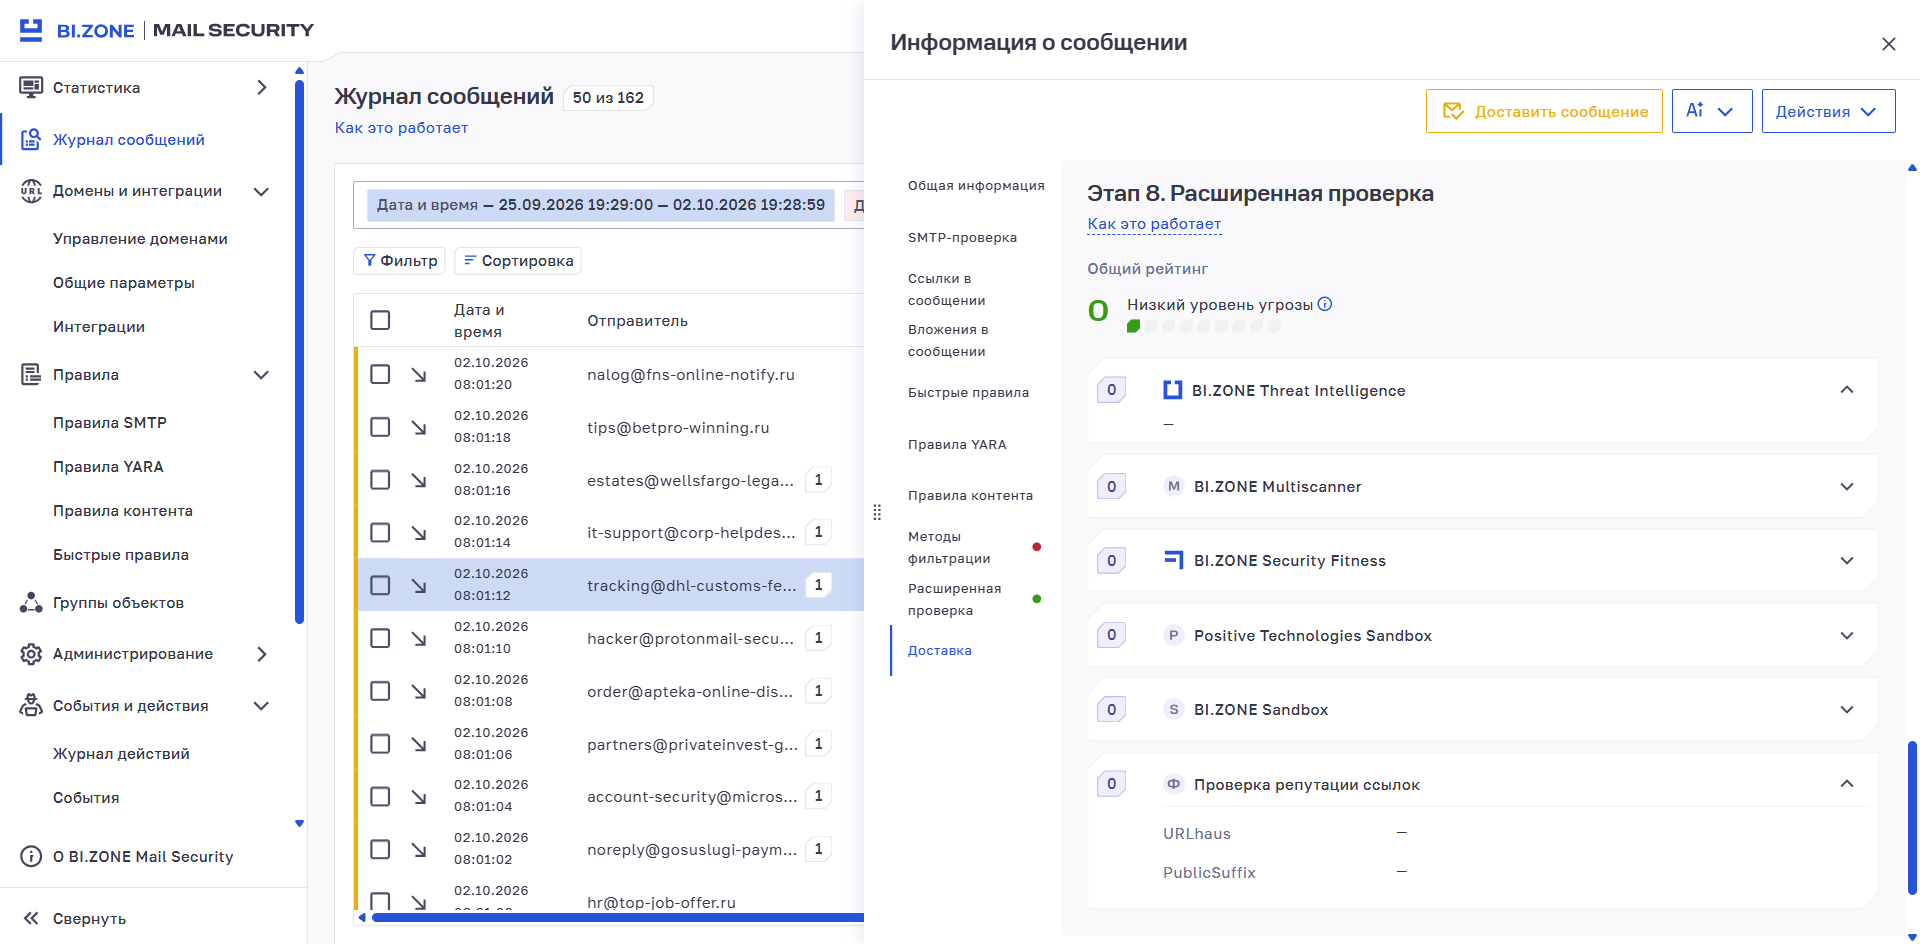
Task: Collapse the BI.ZONE Threat Intelligence section
Action: click(1847, 390)
